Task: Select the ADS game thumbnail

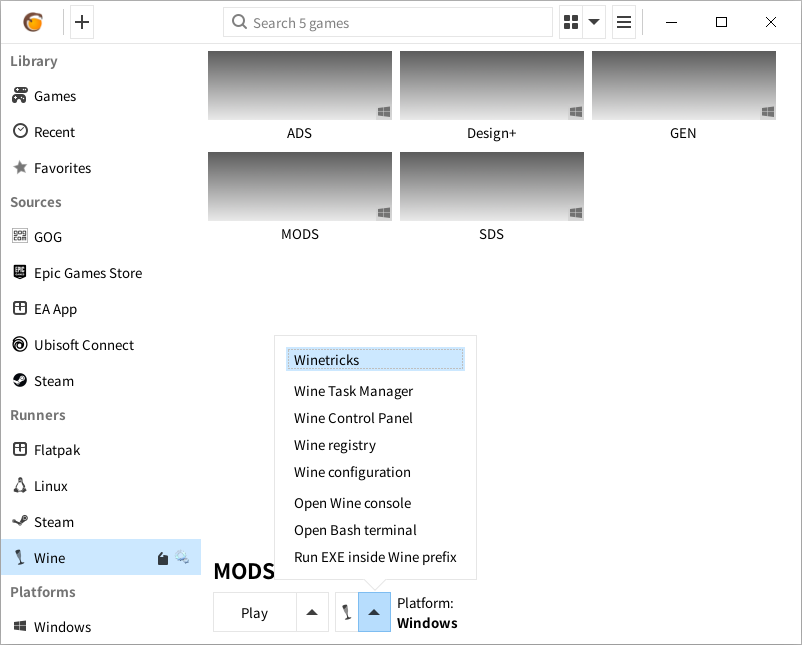Action: (300, 85)
